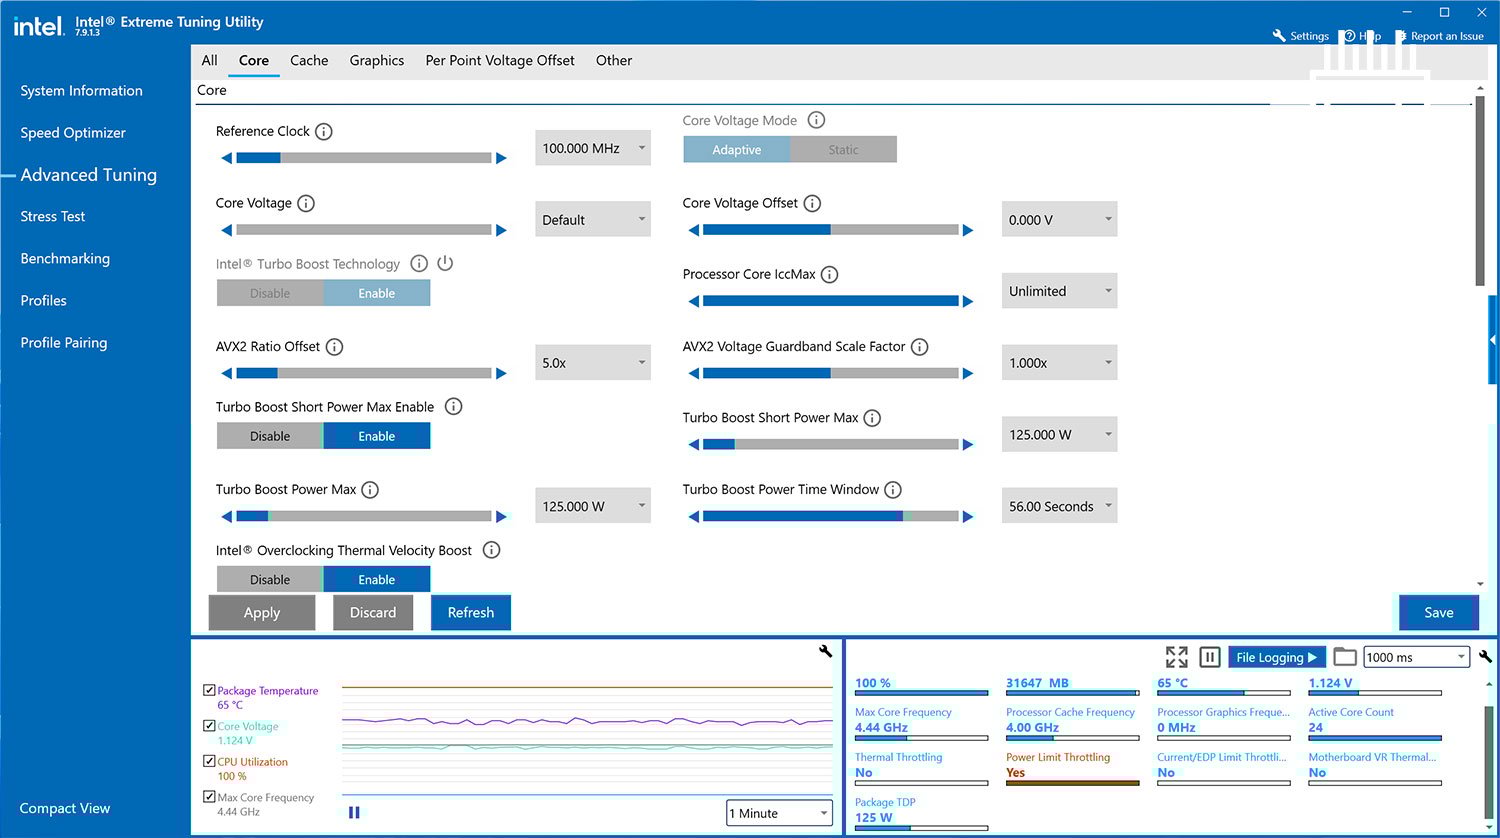Viewport: 1500px width, 838px height.
Task: Open Settings in the title bar
Action: [1300, 36]
